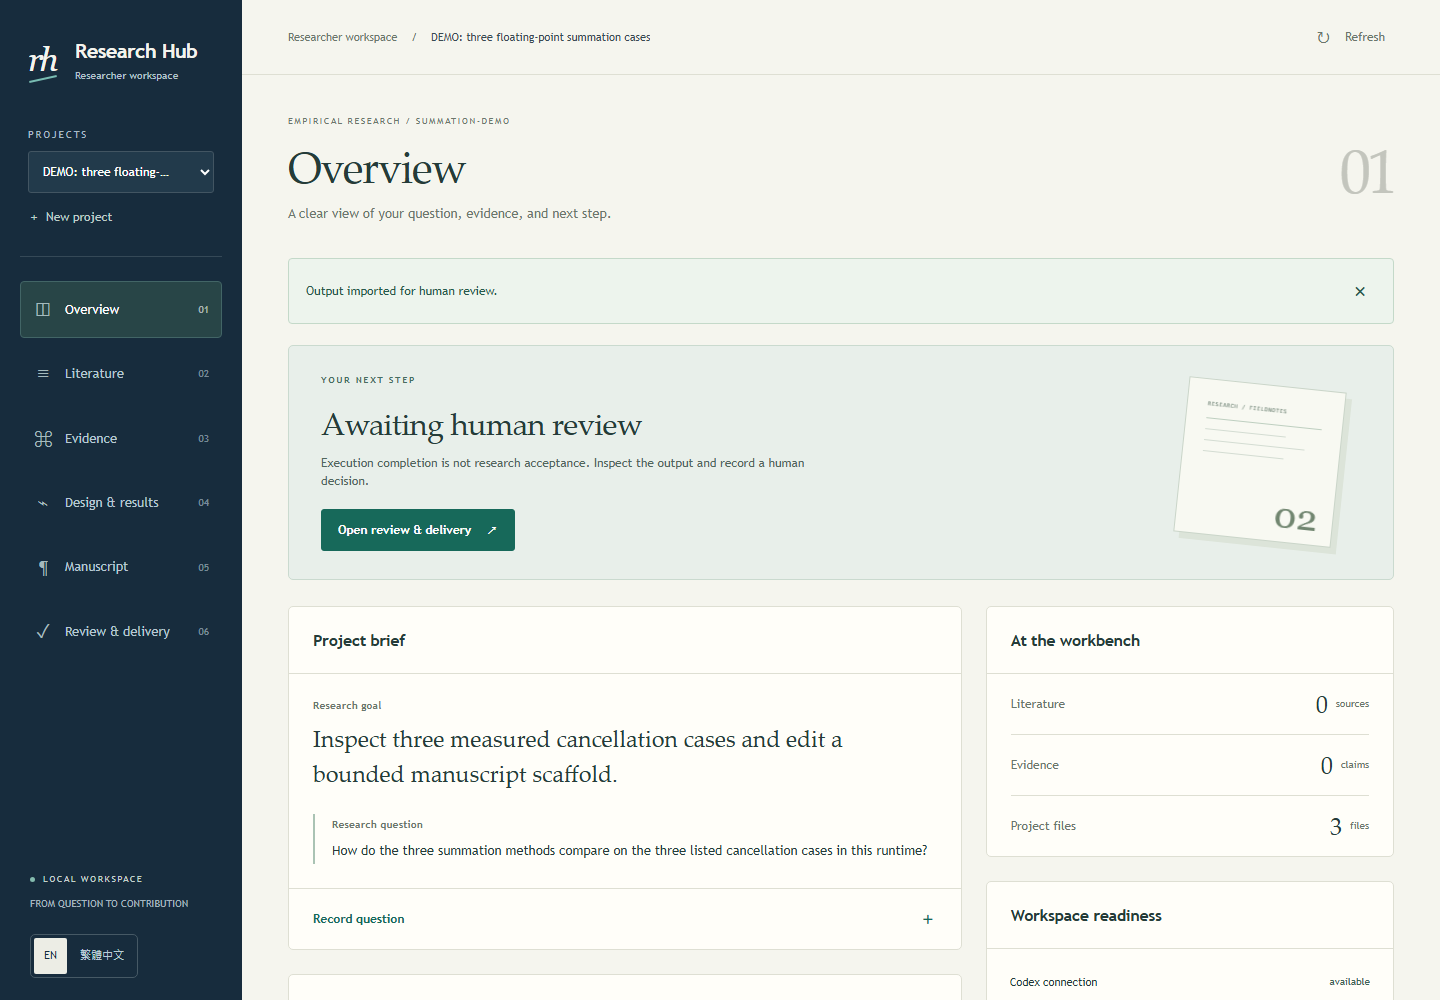
Task: Click the Evidence claims count row
Action: 1190,765
